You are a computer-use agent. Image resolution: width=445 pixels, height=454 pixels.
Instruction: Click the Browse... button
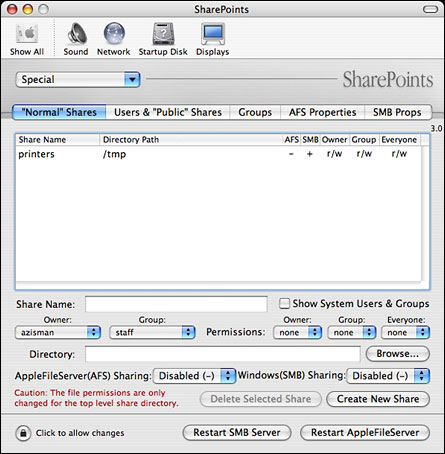[398, 354]
